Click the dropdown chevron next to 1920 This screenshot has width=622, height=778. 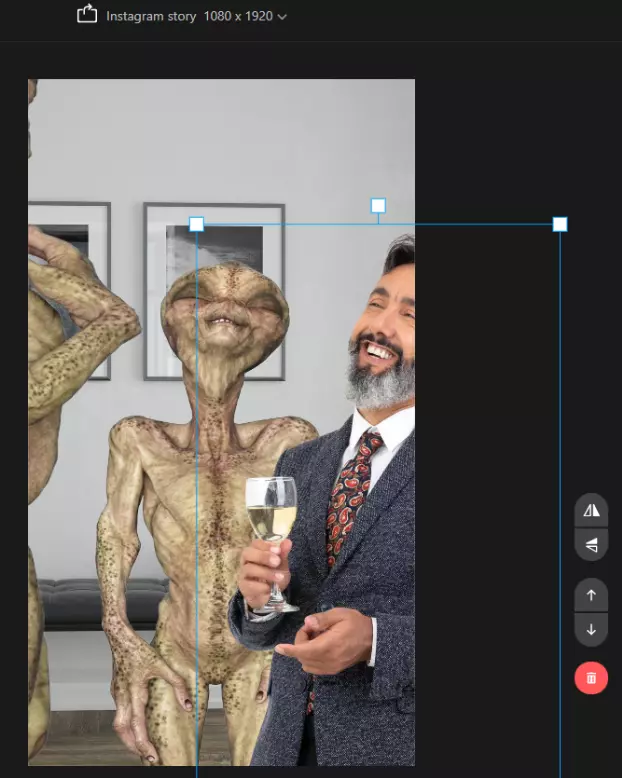282,17
